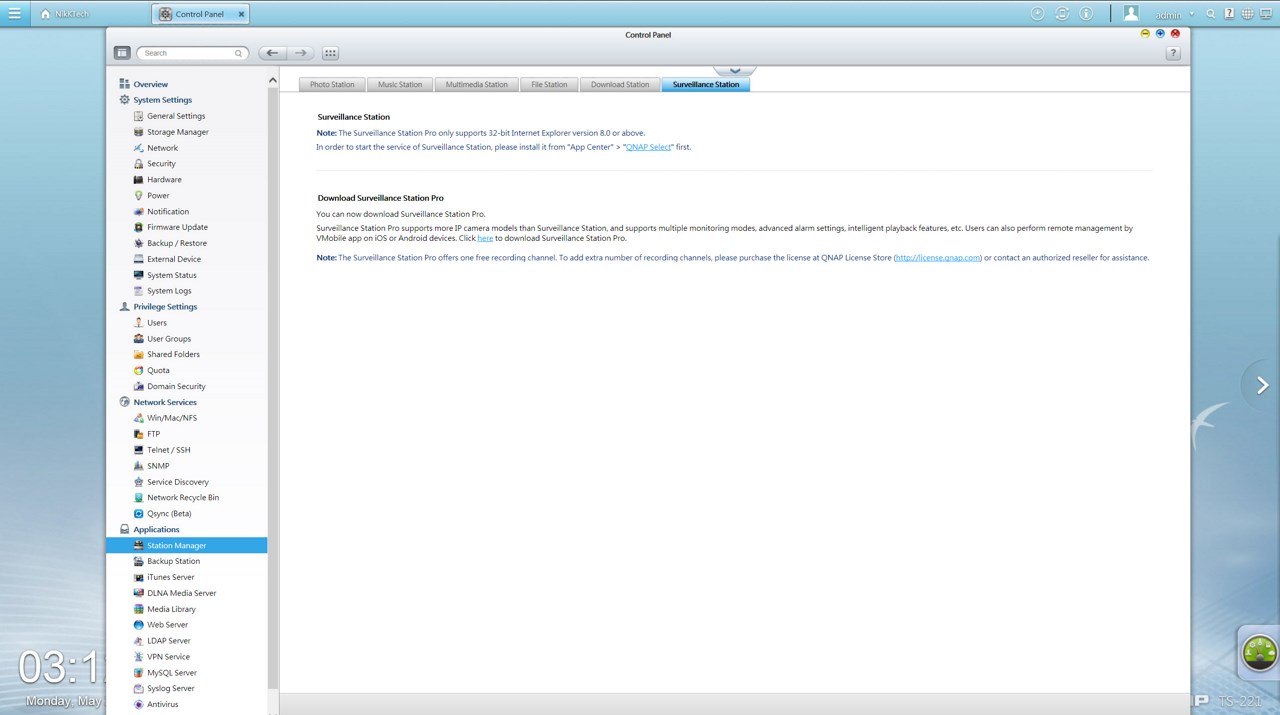Open General Settings
Viewport: 1280px width, 715px height.
point(176,116)
